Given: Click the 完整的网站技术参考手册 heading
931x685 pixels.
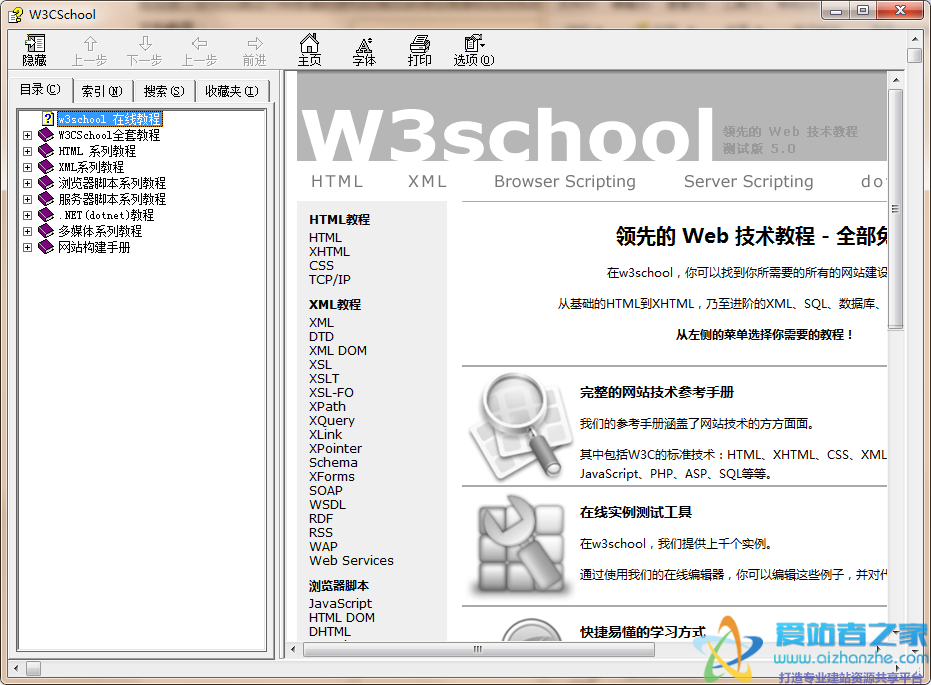Looking at the screenshot, I should [x=657, y=392].
